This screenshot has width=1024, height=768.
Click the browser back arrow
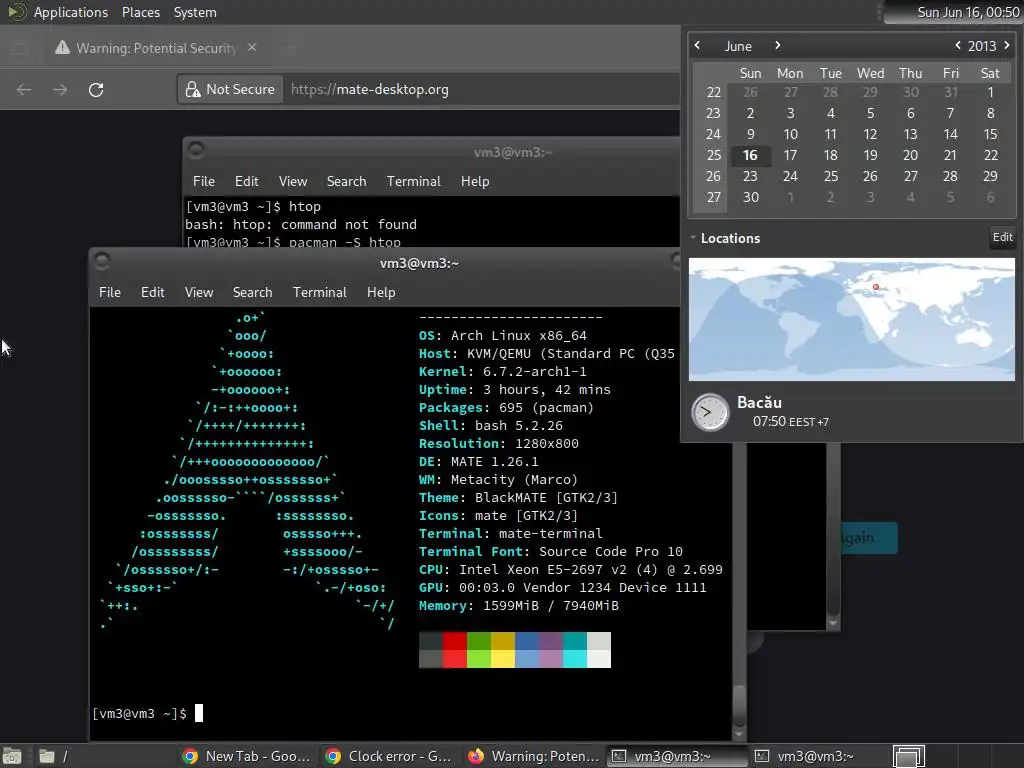pyautogui.click(x=24, y=89)
